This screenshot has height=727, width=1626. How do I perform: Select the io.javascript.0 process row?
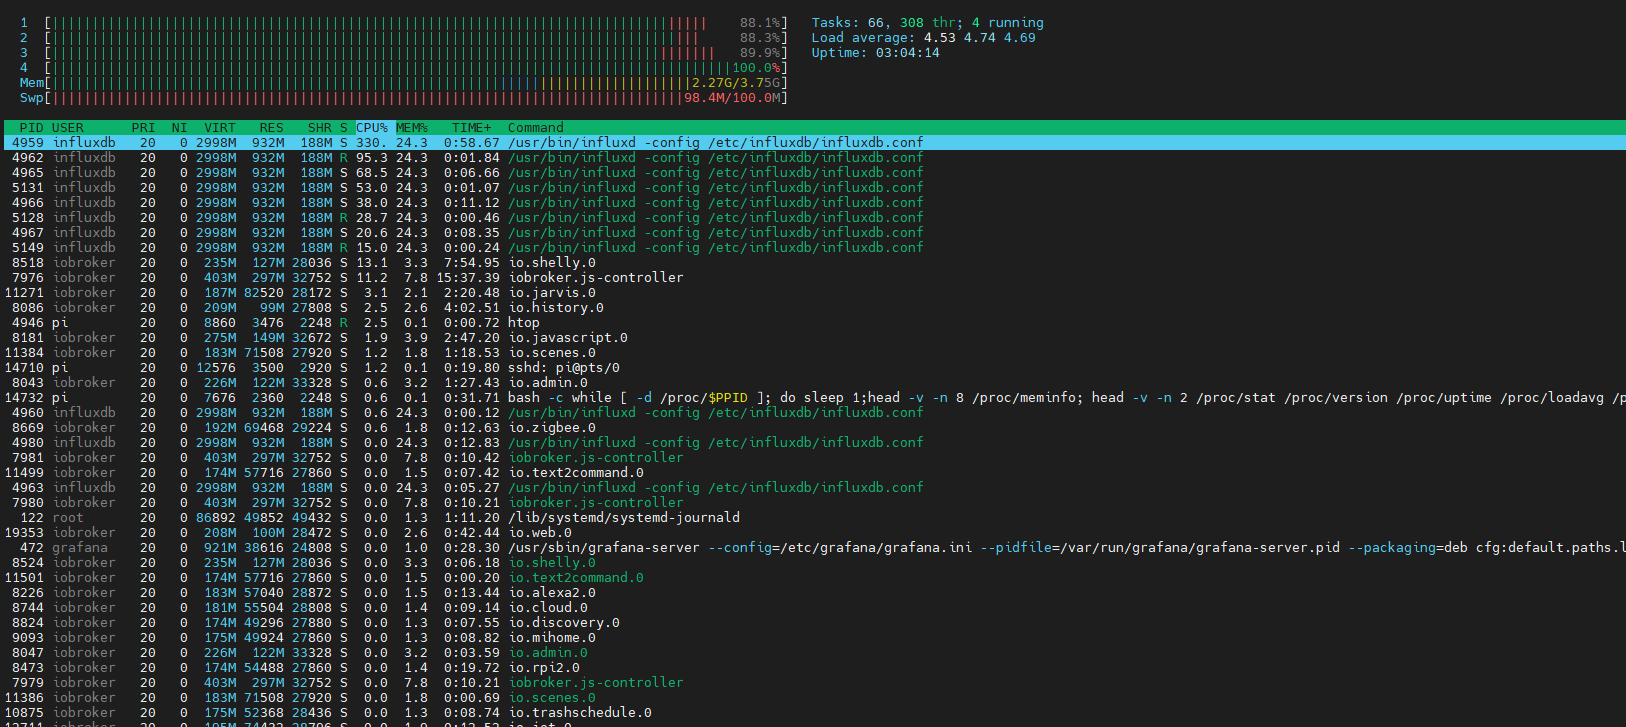click(568, 337)
